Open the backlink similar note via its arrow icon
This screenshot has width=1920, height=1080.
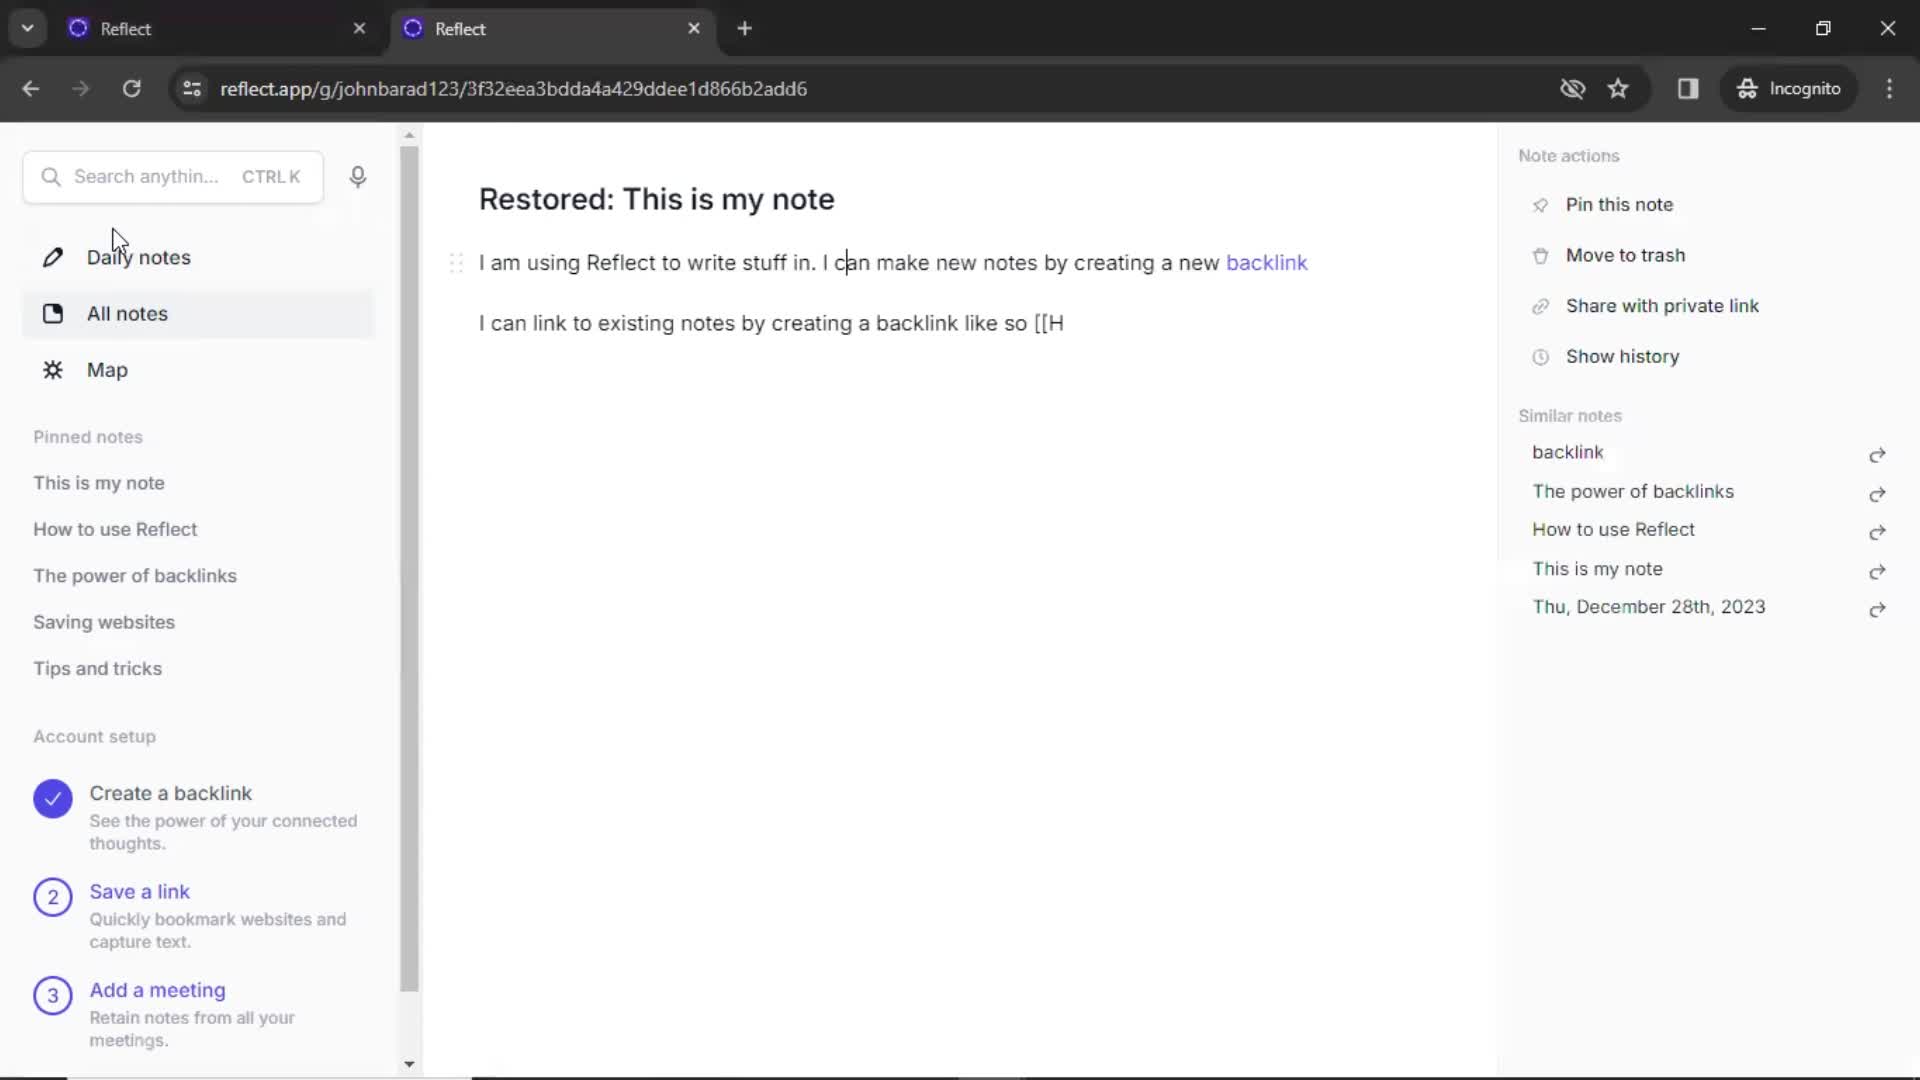[x=1877, y=455]
